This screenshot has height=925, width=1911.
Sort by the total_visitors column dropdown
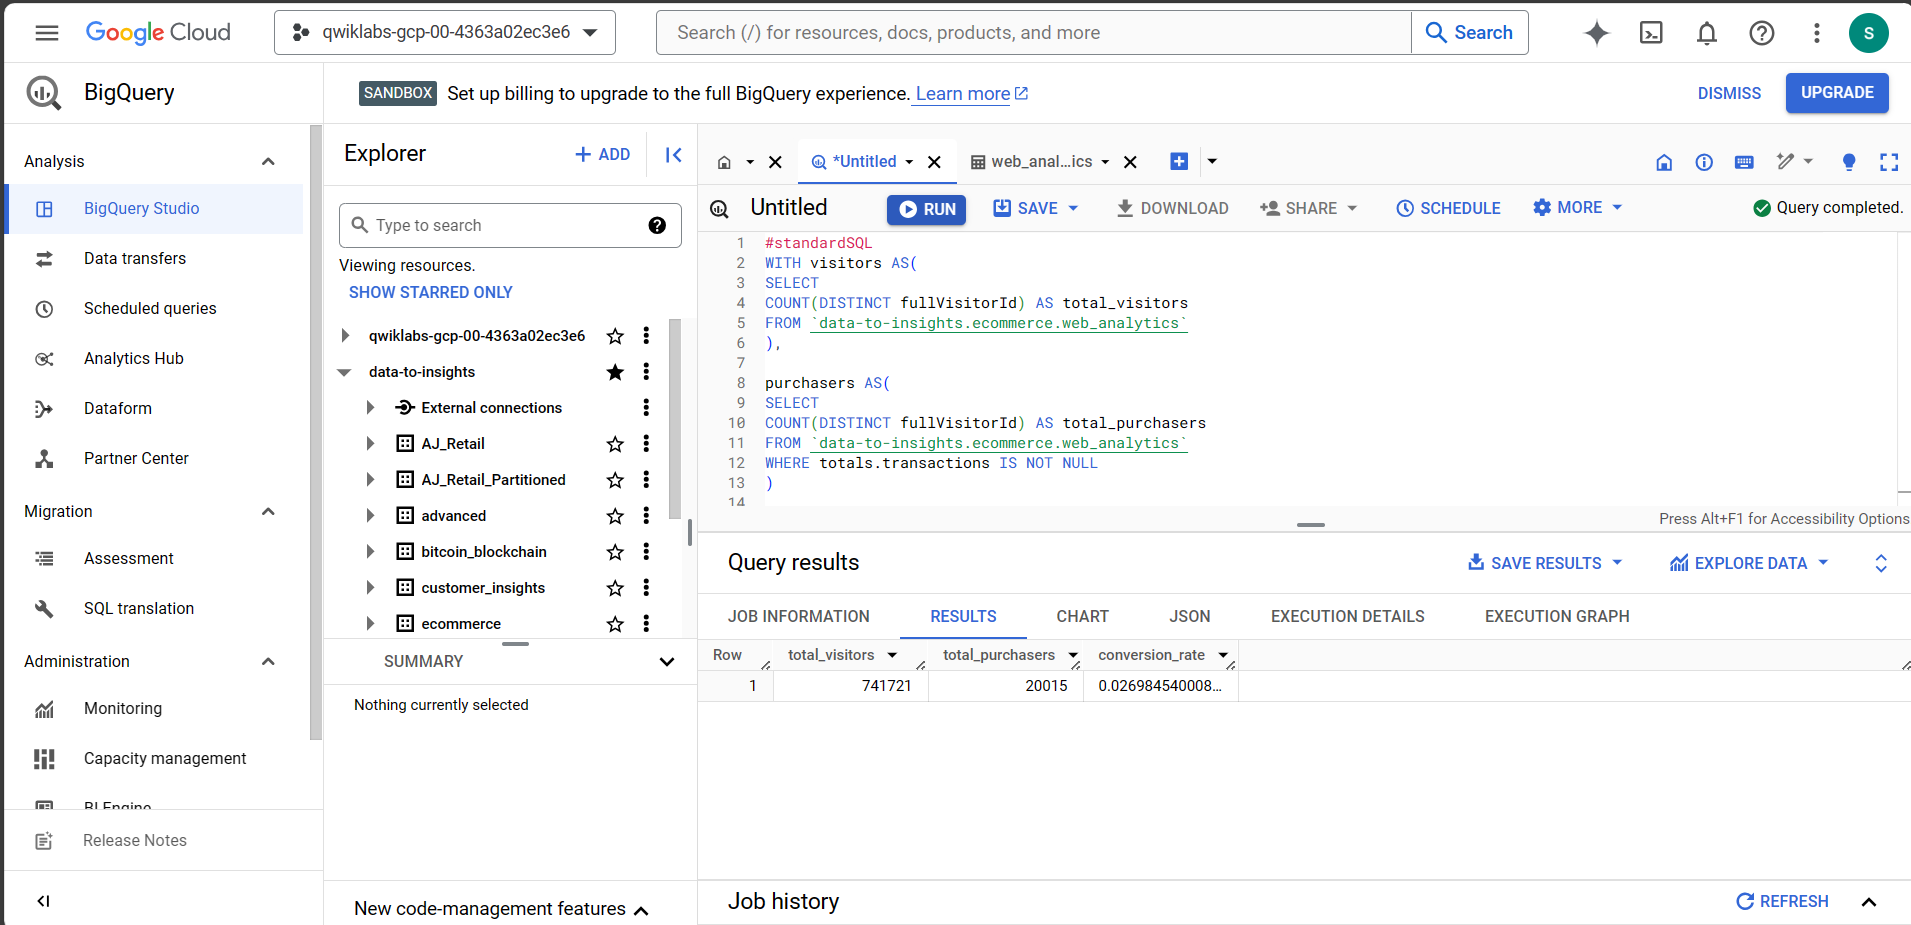point(892,656)
